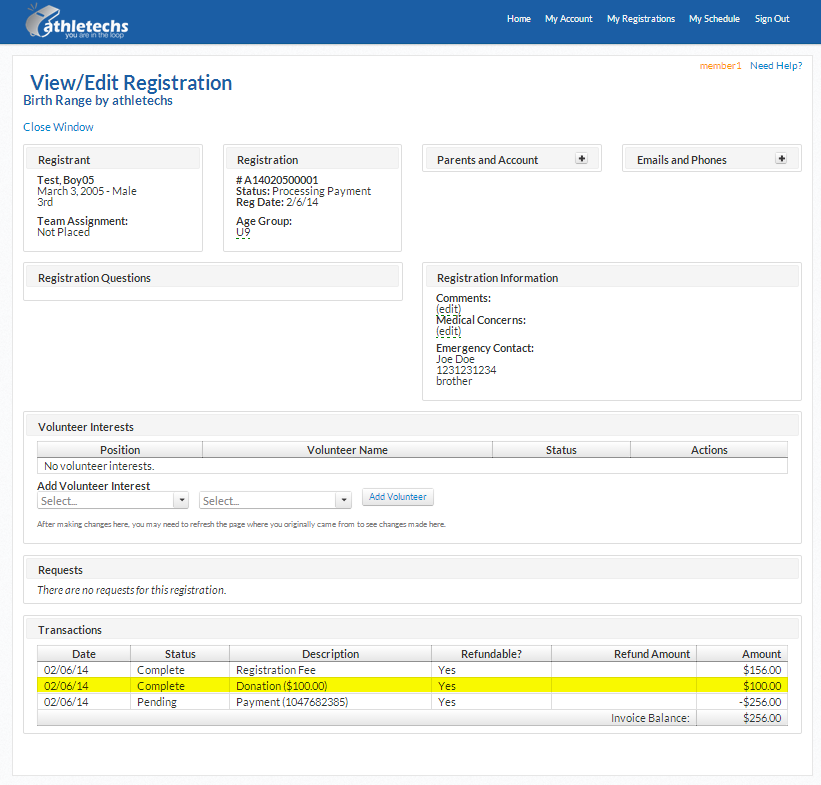Click emergency contact name Joe Doe
The width and height of the screenshot is (821, 785).
pyautogui.click(x=455, y=359)
